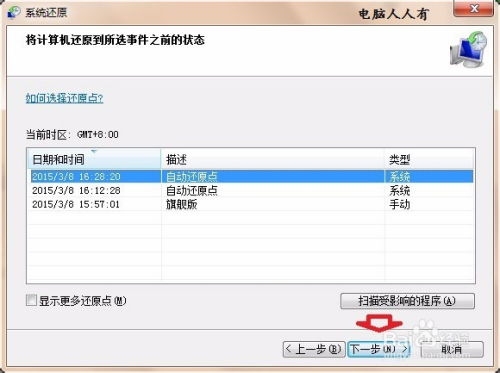Sort by the 日期和时间 column header

94,159
